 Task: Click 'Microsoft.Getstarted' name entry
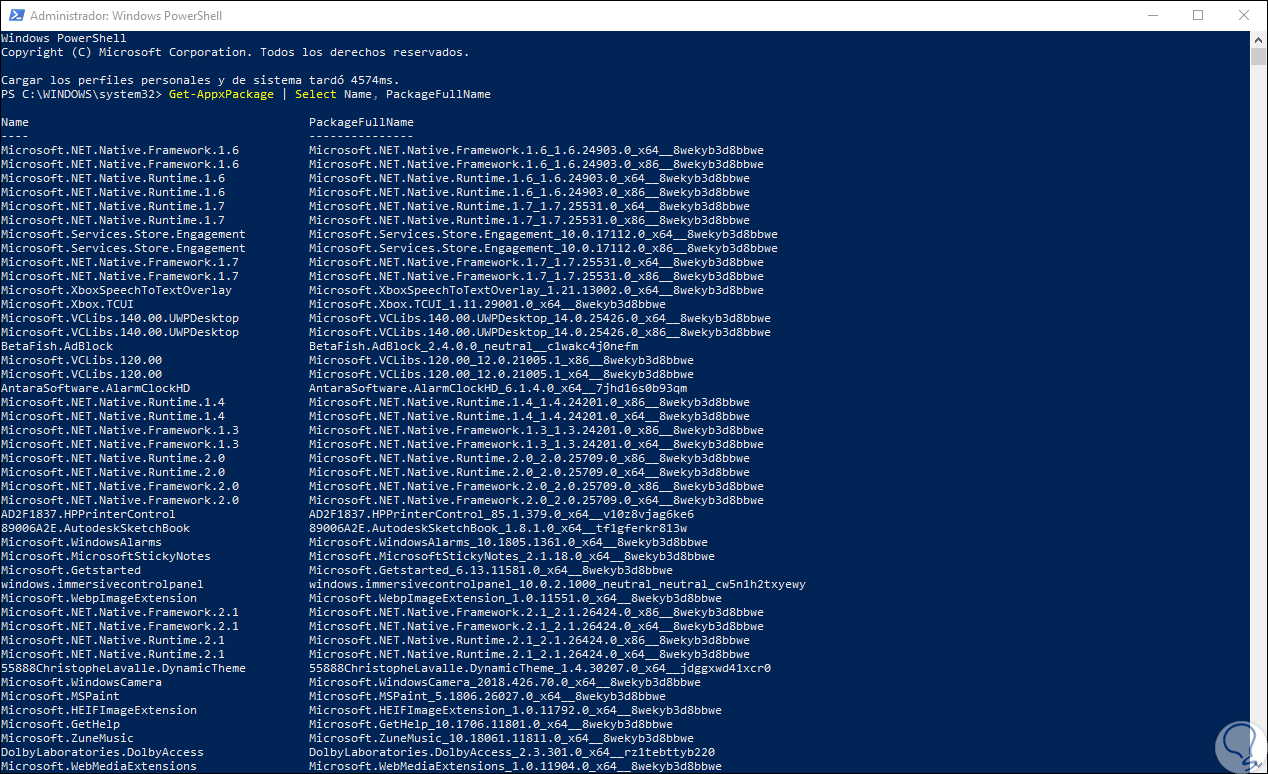pos(71,570)
